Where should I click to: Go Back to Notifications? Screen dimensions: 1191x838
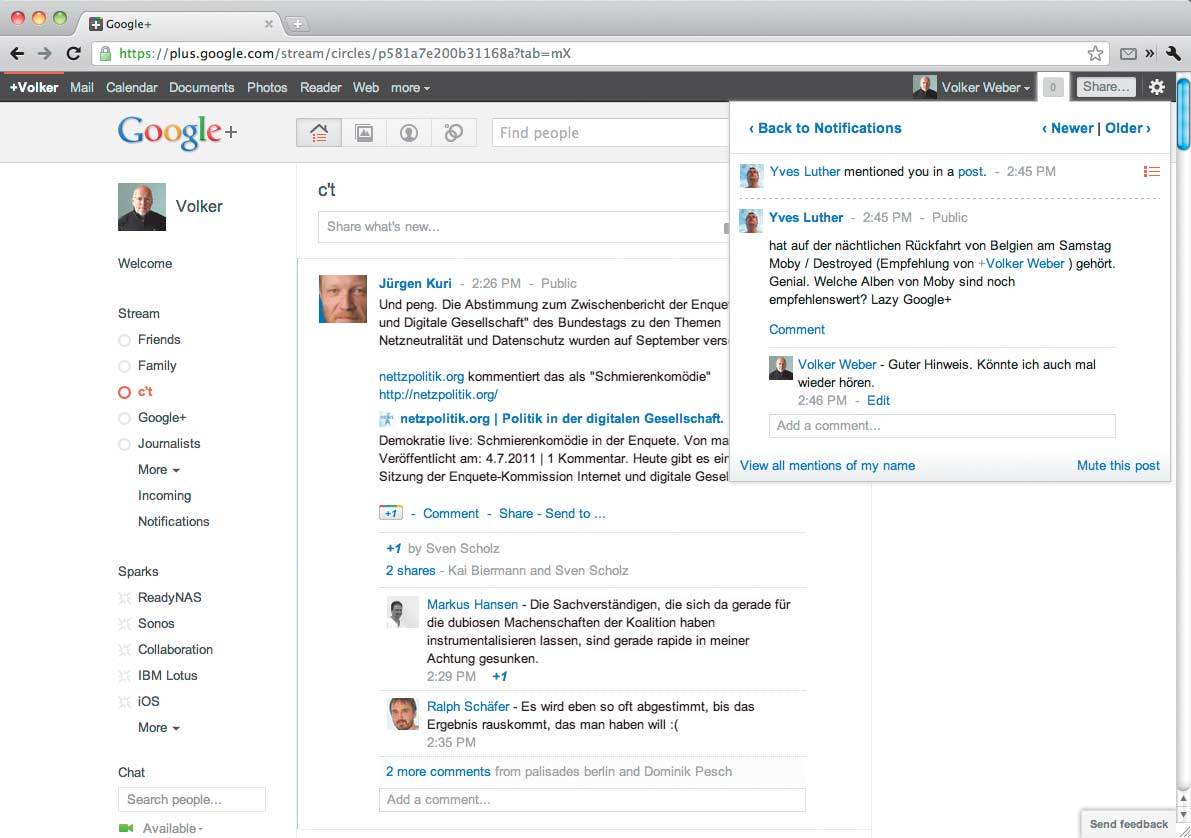click(x=825, y=128)
